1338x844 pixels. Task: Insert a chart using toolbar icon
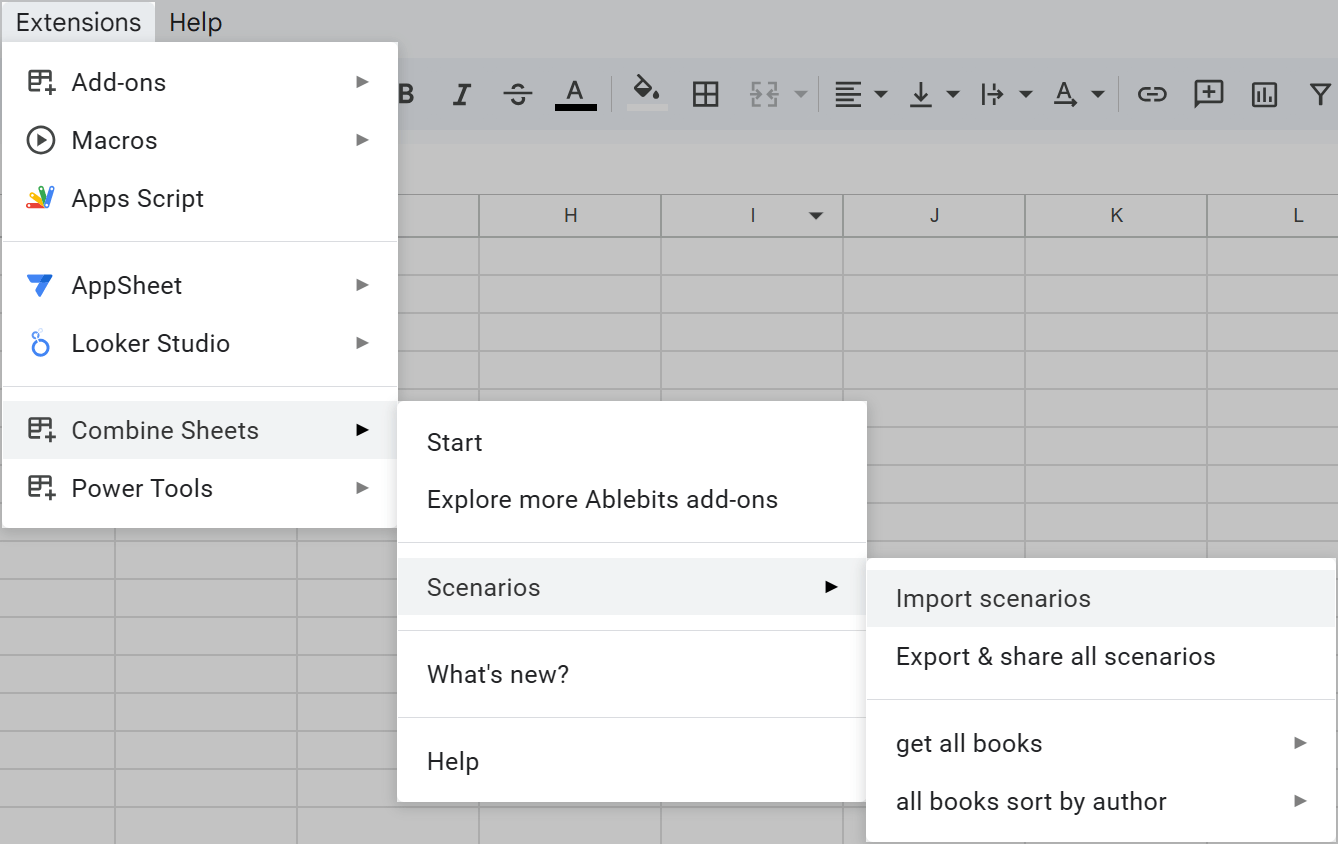tap(1265, 95)
